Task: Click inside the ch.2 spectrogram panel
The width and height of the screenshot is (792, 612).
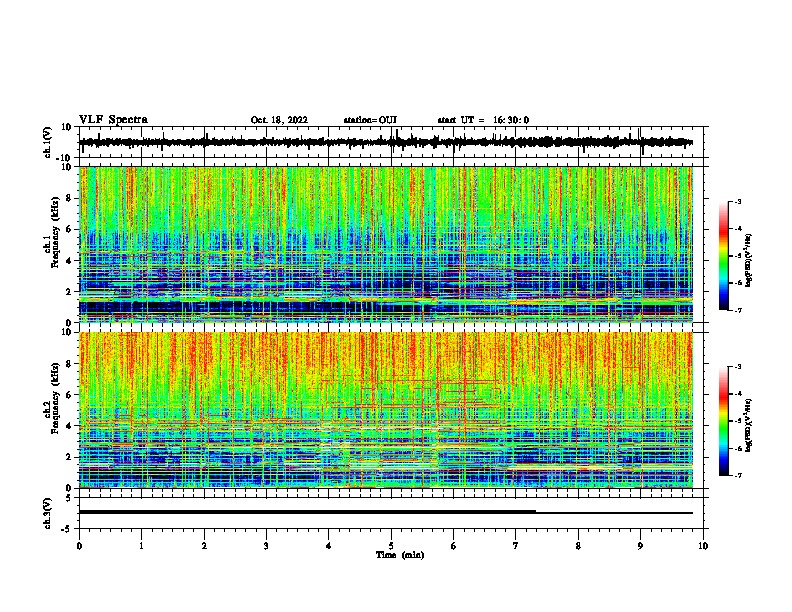Action: click(x=386, y=410)
